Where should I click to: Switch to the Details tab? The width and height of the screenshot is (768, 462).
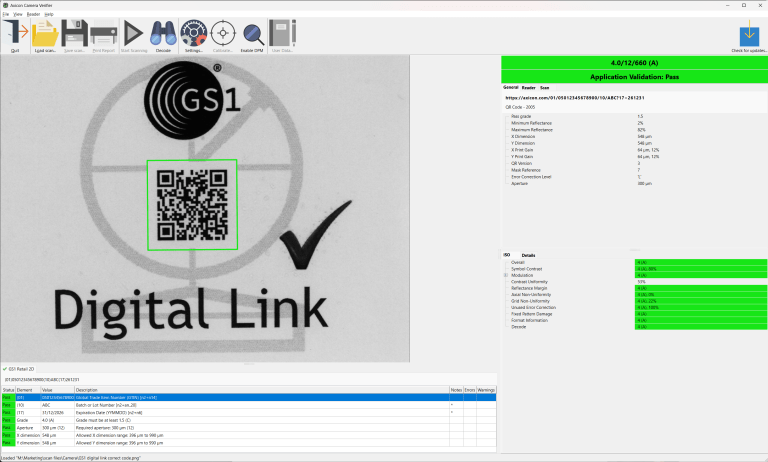click(x=528, y=255)
